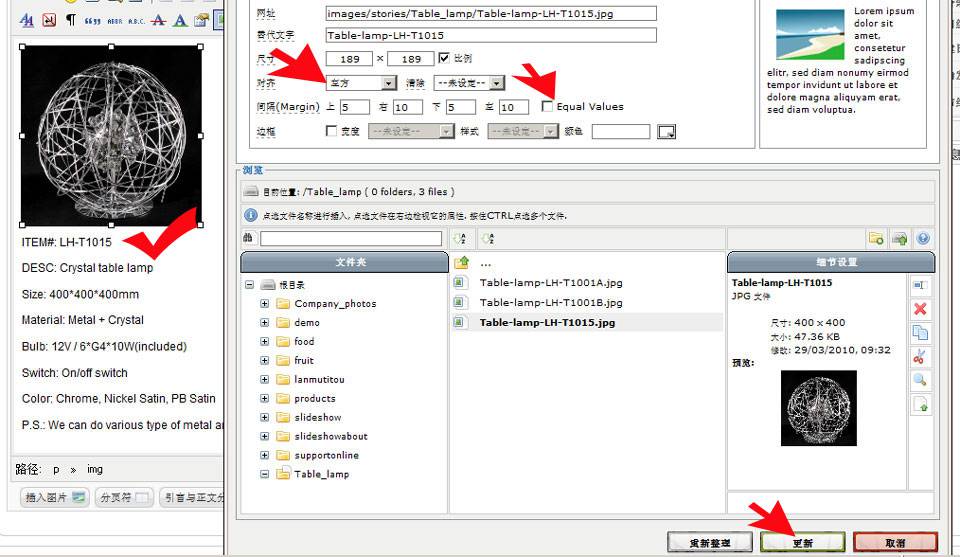Image resolution: width=960 pixels, height=557 pixels.
Task: Click the p element in the path bar
Action: (x=56, y=470)
